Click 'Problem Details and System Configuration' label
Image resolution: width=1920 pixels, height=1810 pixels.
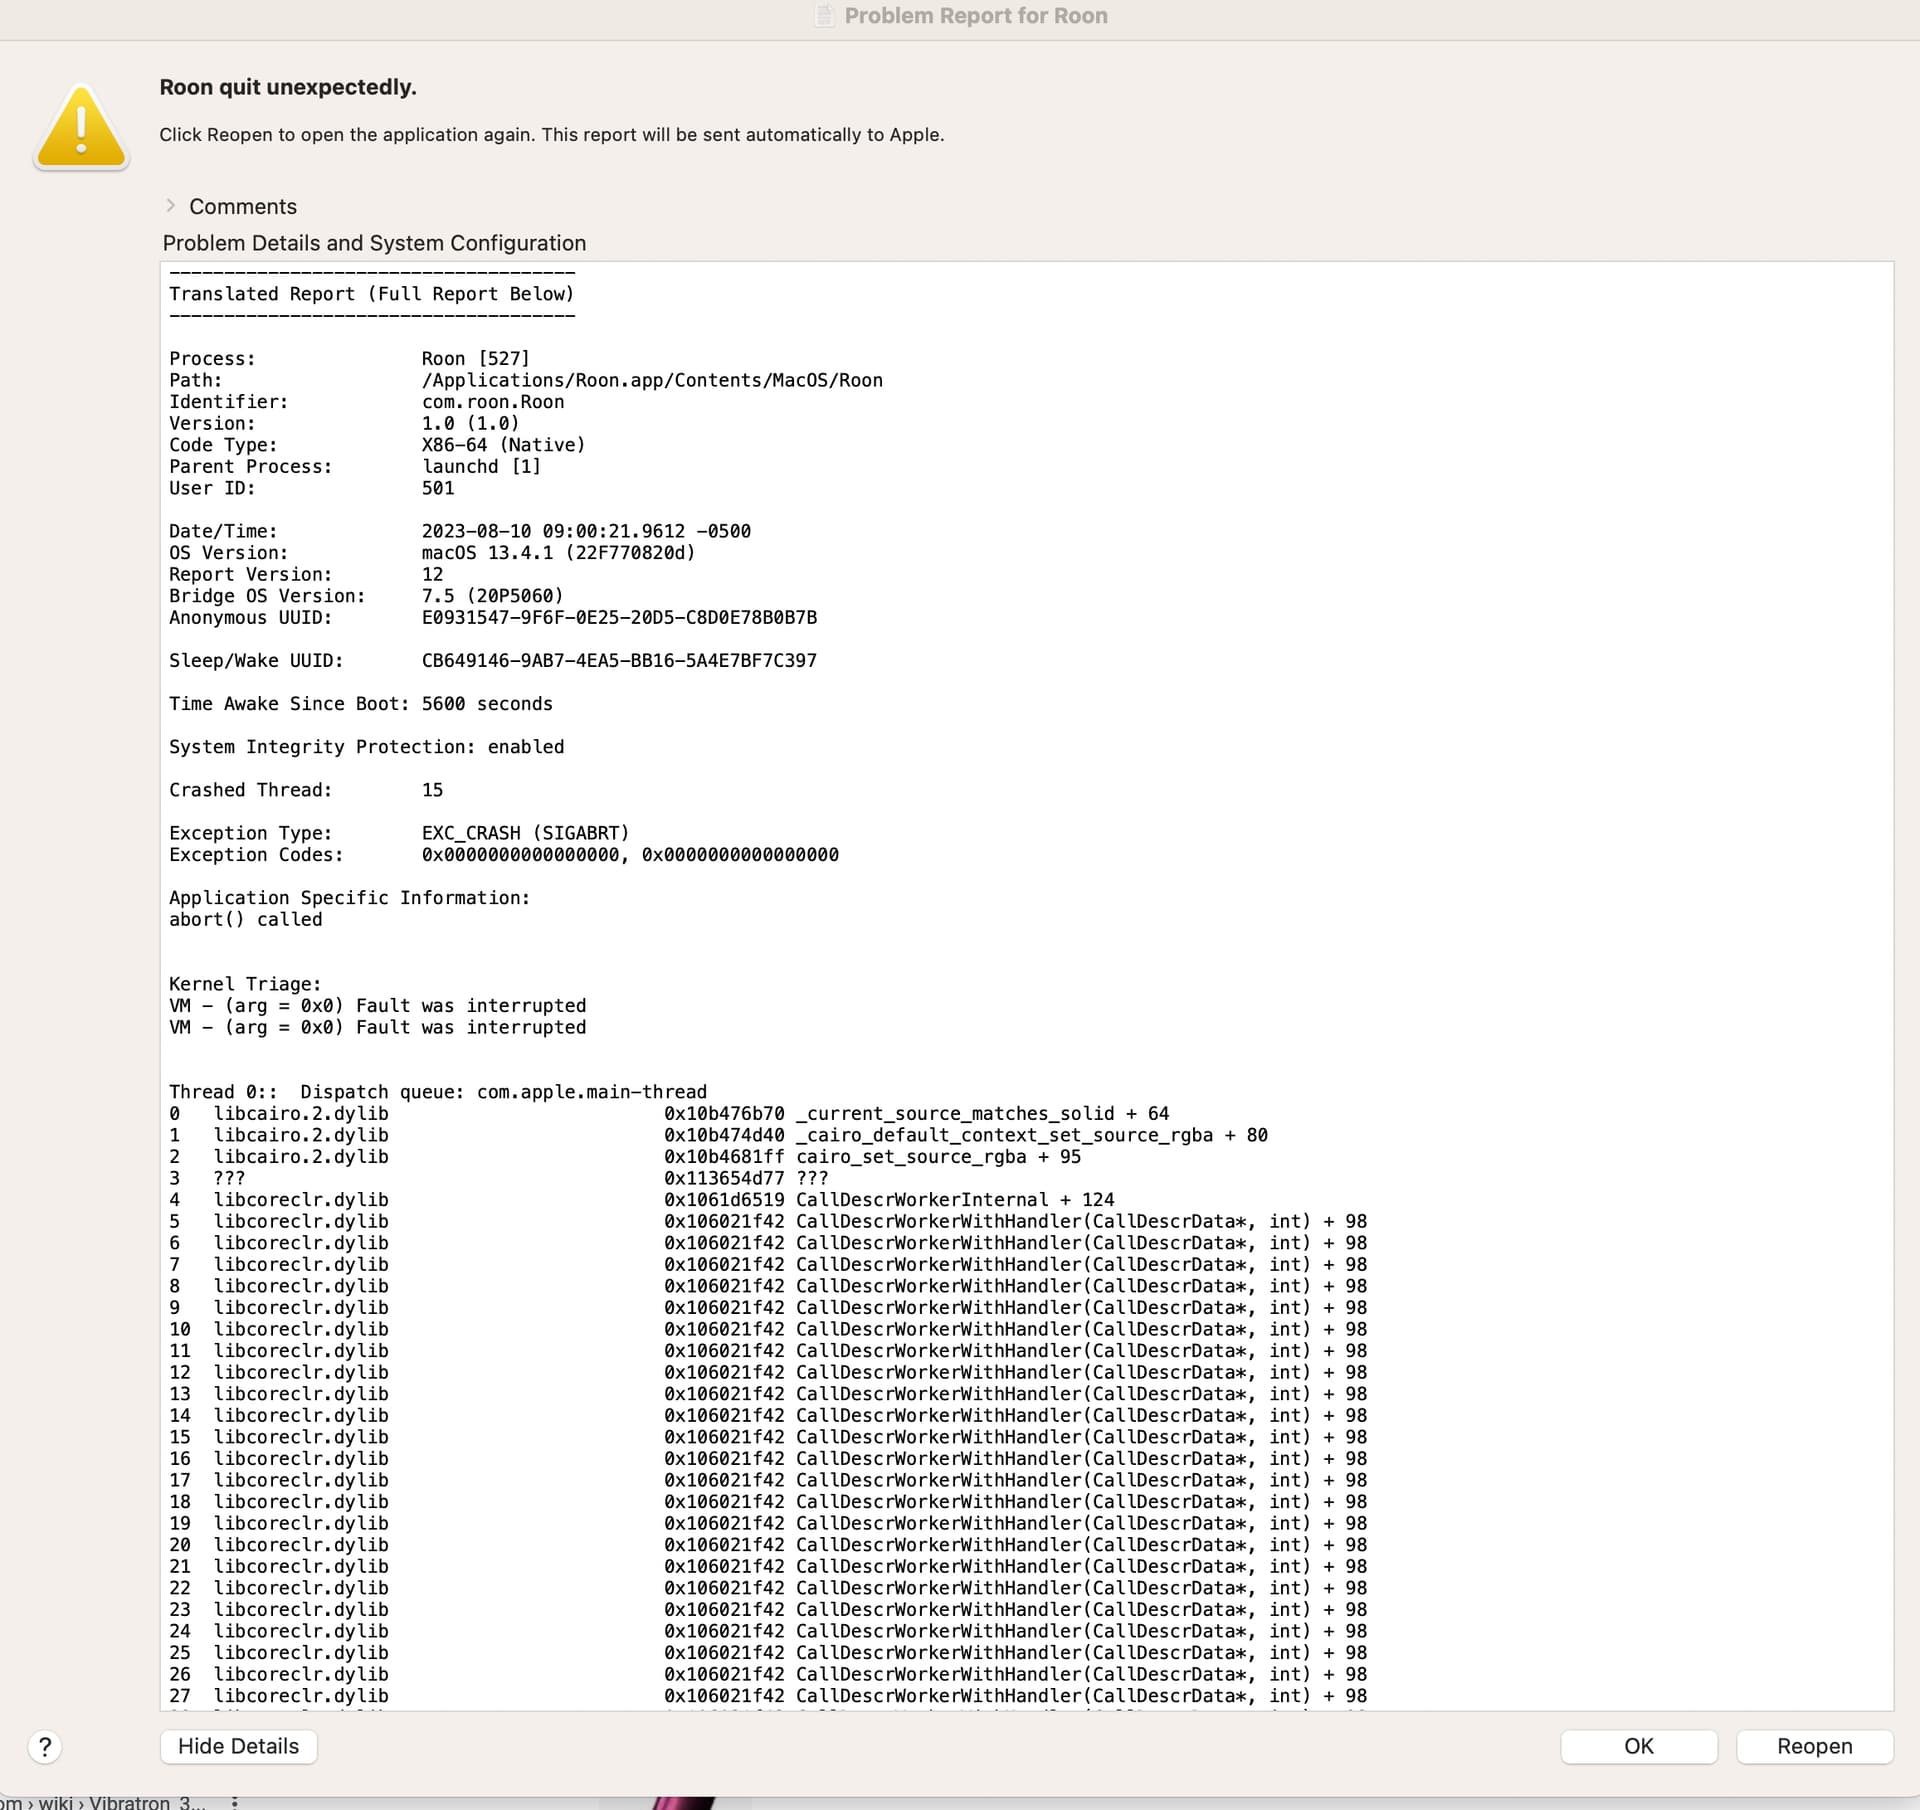374,243
